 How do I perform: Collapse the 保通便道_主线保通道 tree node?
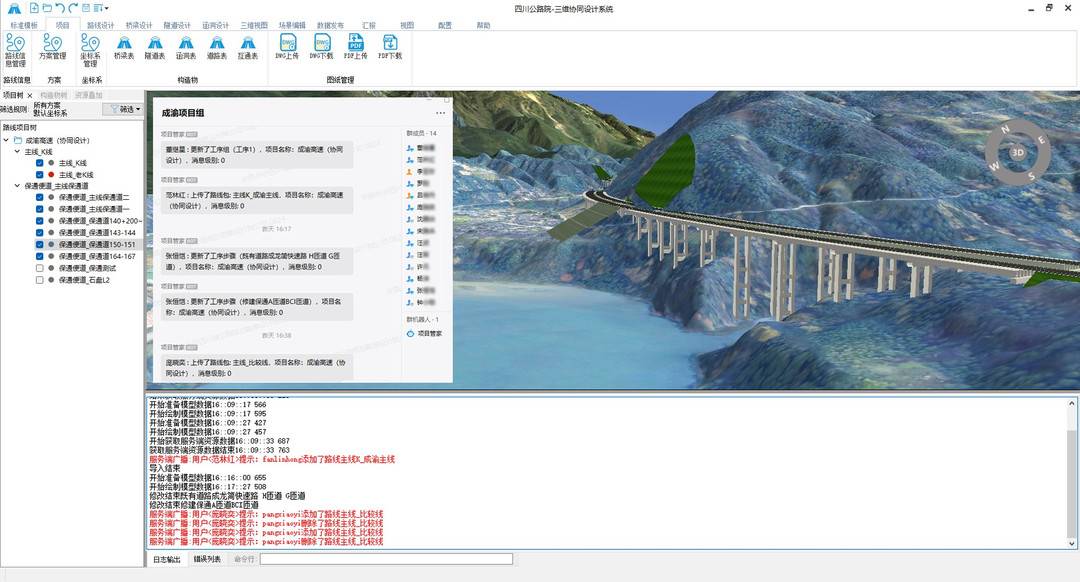click(x=18, y=186)
